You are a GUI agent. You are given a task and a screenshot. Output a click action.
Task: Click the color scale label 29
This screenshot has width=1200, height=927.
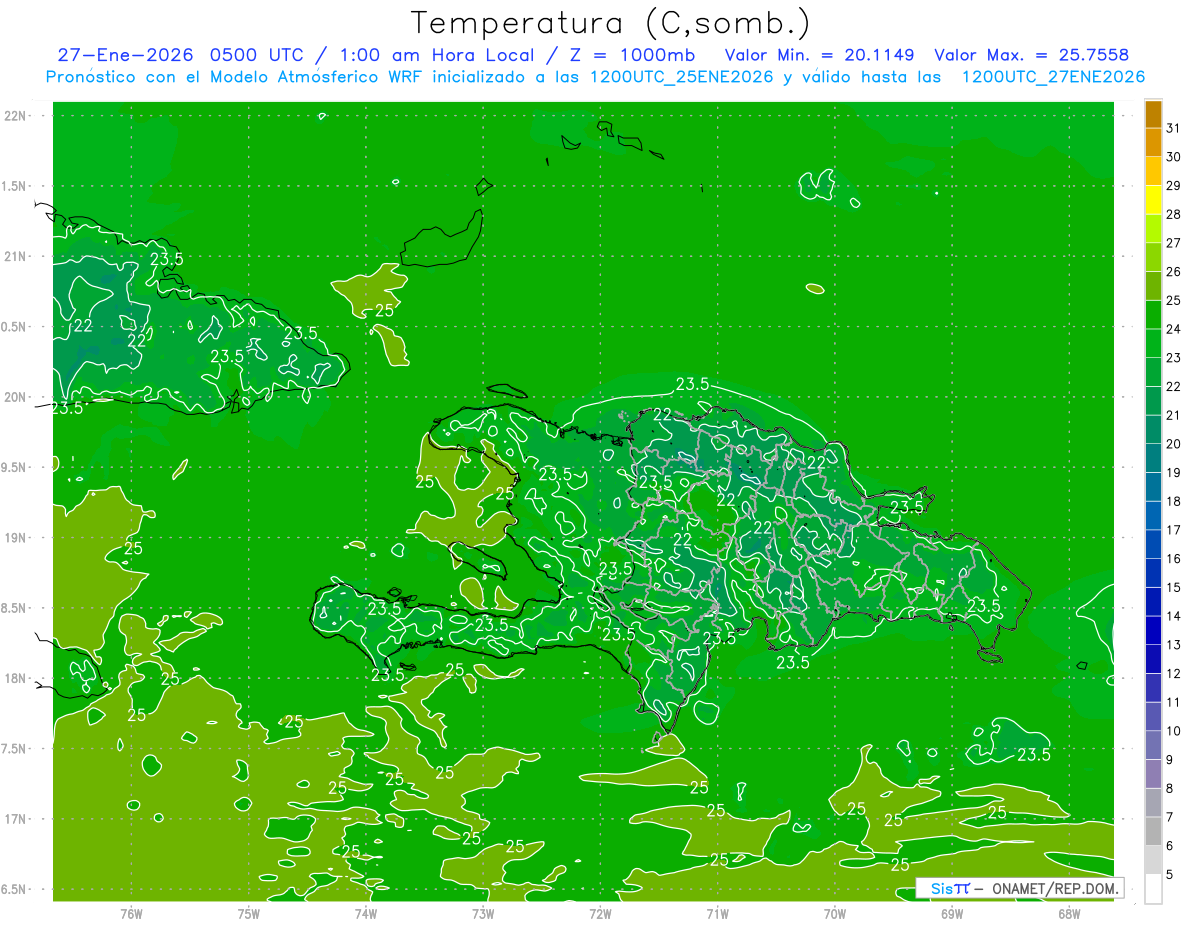pyautogui.click(x=1174, y=185)
